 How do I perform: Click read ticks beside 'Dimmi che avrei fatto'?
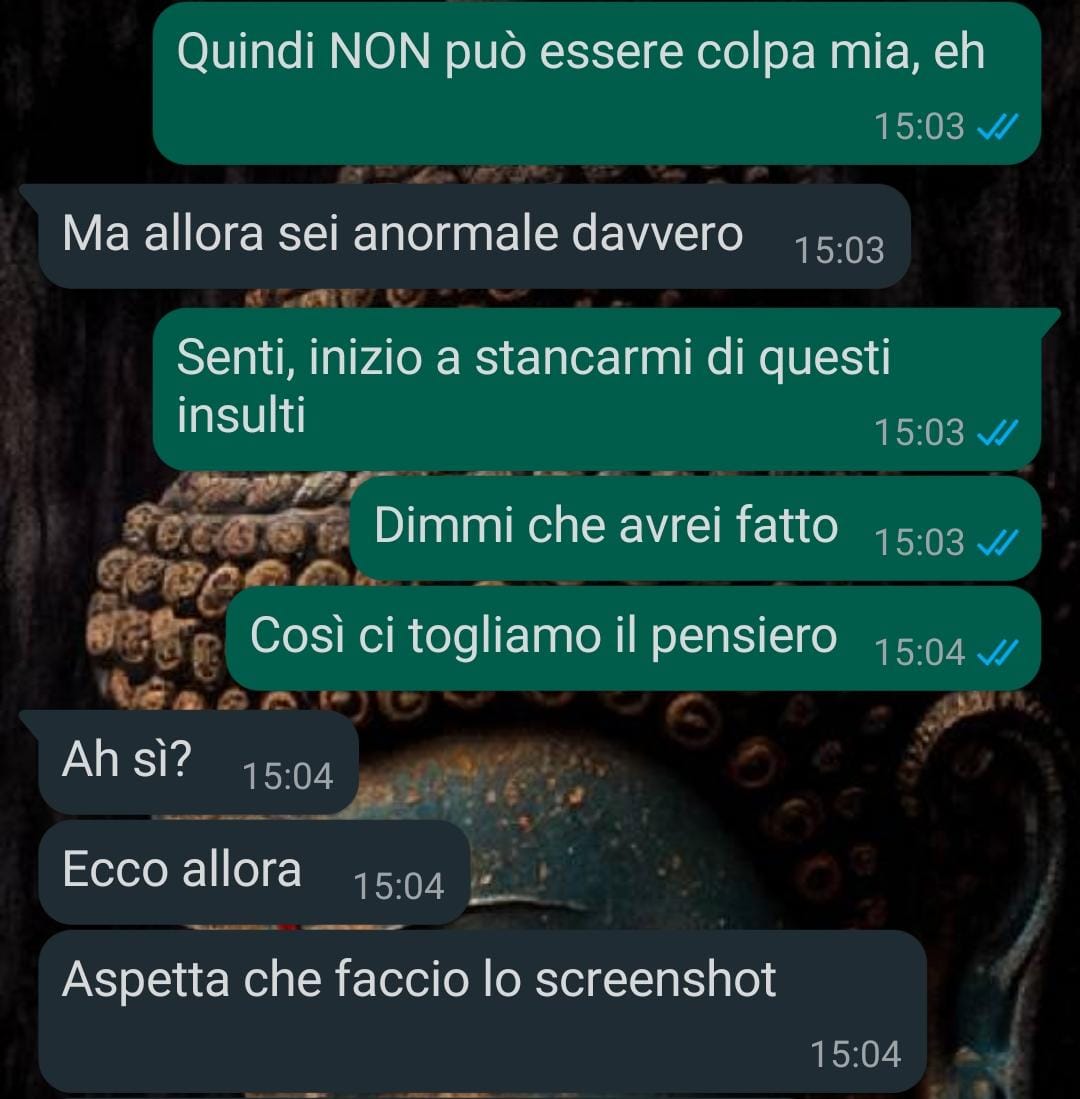(997, 542)
